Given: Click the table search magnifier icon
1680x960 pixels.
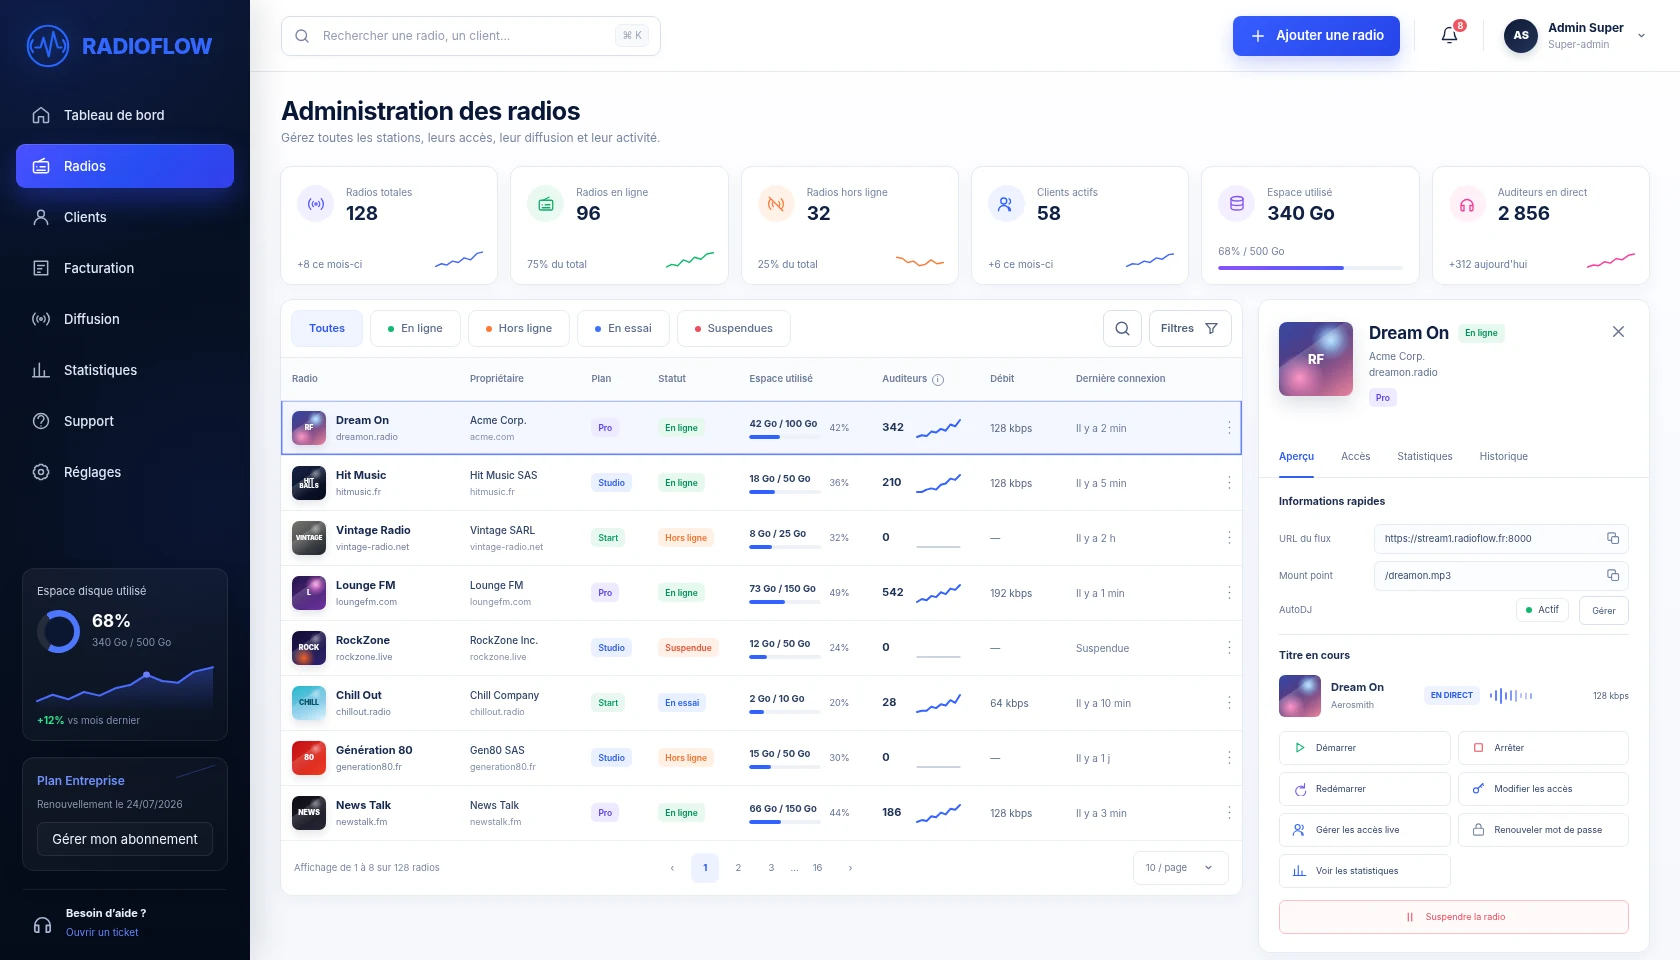Looking at the screenshot, I should click(1122, 328).
